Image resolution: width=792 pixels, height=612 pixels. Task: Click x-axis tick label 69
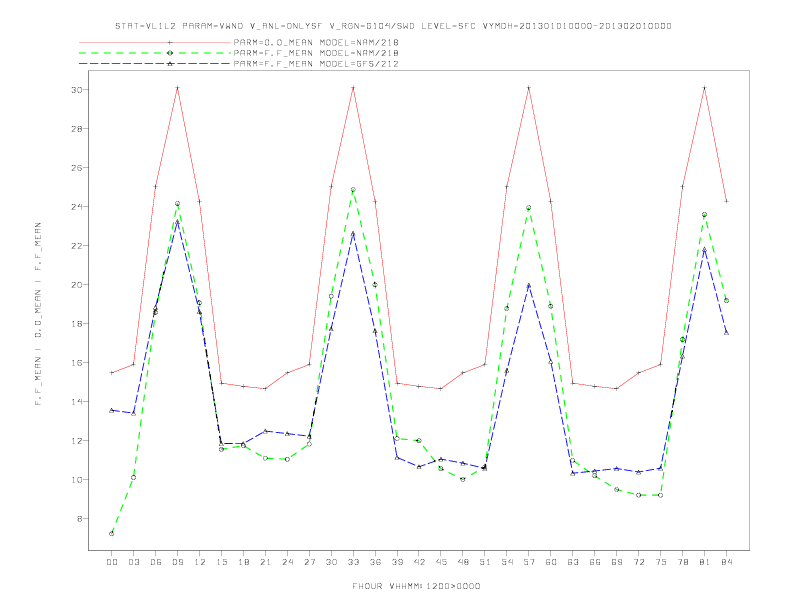coord(617,562)
